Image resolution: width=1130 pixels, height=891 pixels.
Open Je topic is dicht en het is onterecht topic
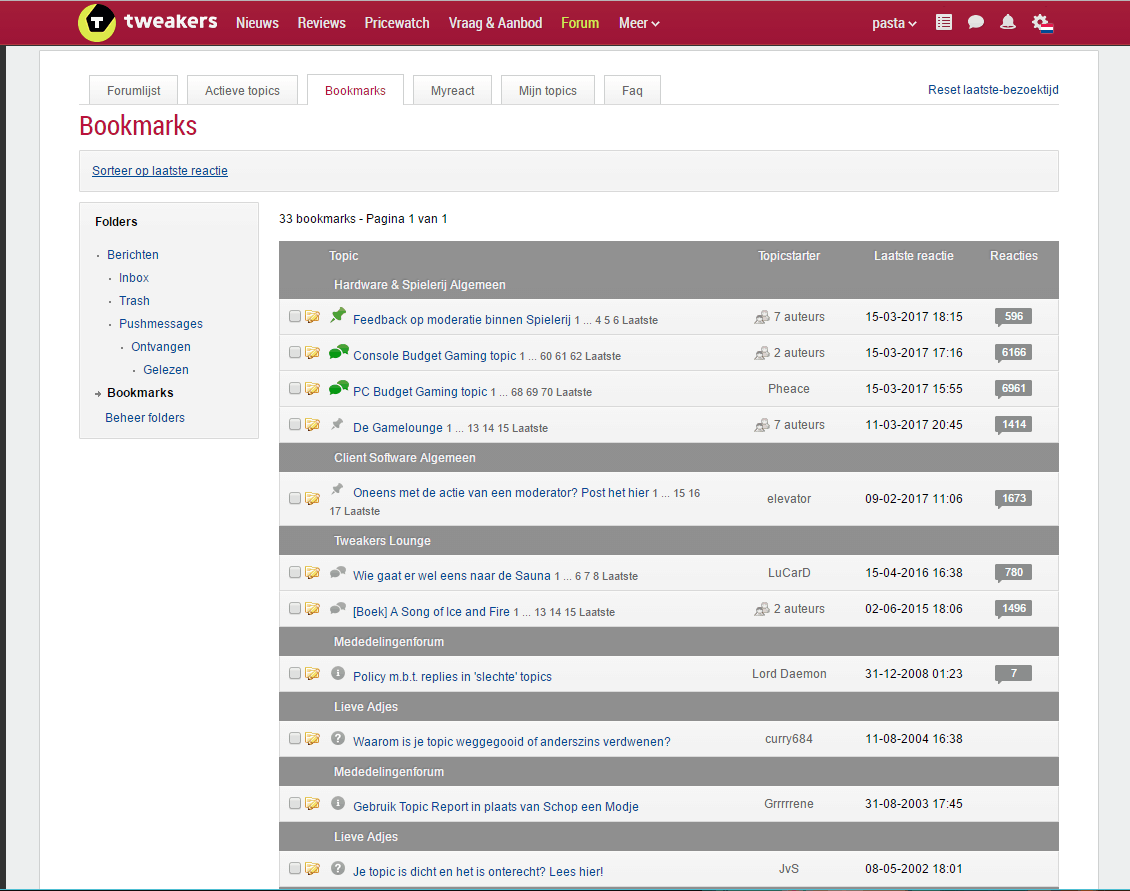[478, 872]
